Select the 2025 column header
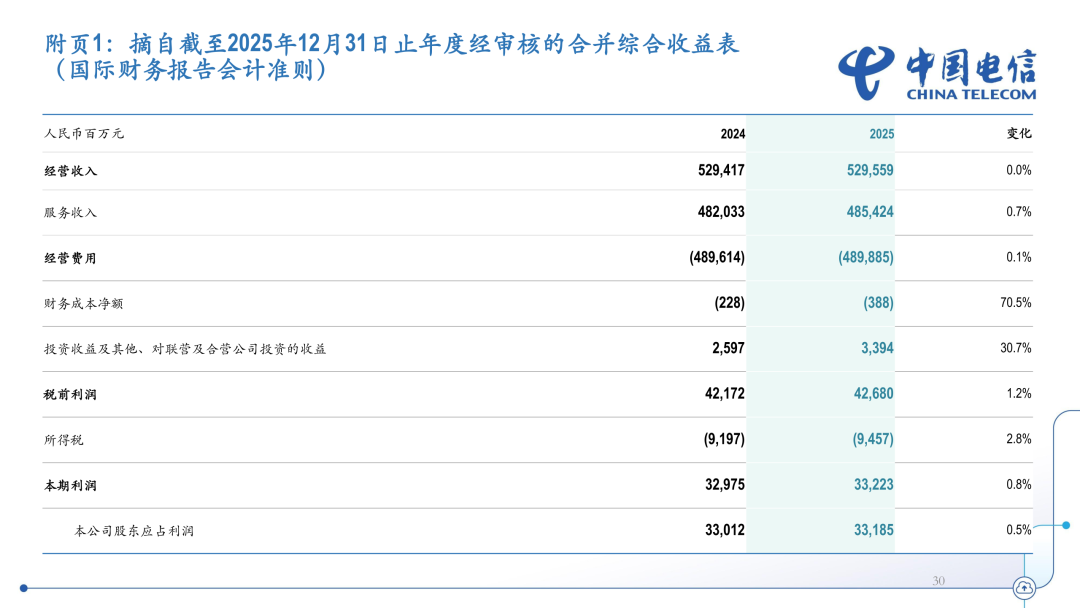The height and width of the screenshot is (608, 1080). click(881, 134)
